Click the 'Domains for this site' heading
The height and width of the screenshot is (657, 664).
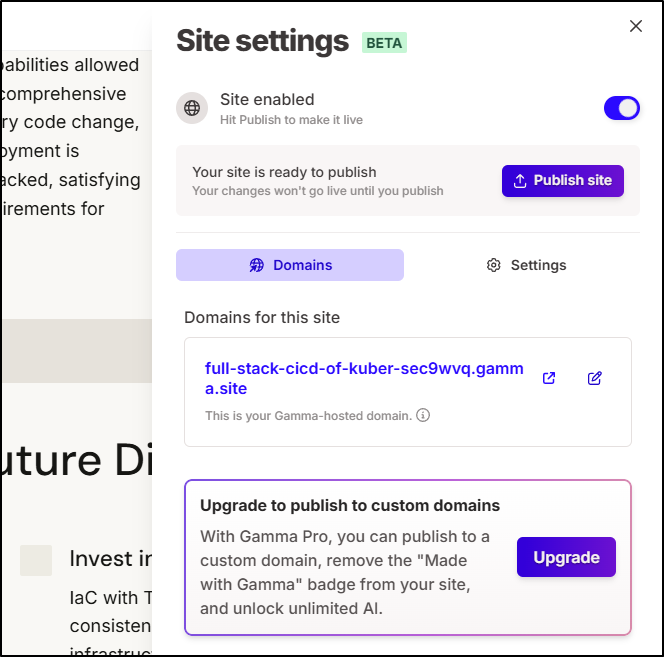click(262, 317)
